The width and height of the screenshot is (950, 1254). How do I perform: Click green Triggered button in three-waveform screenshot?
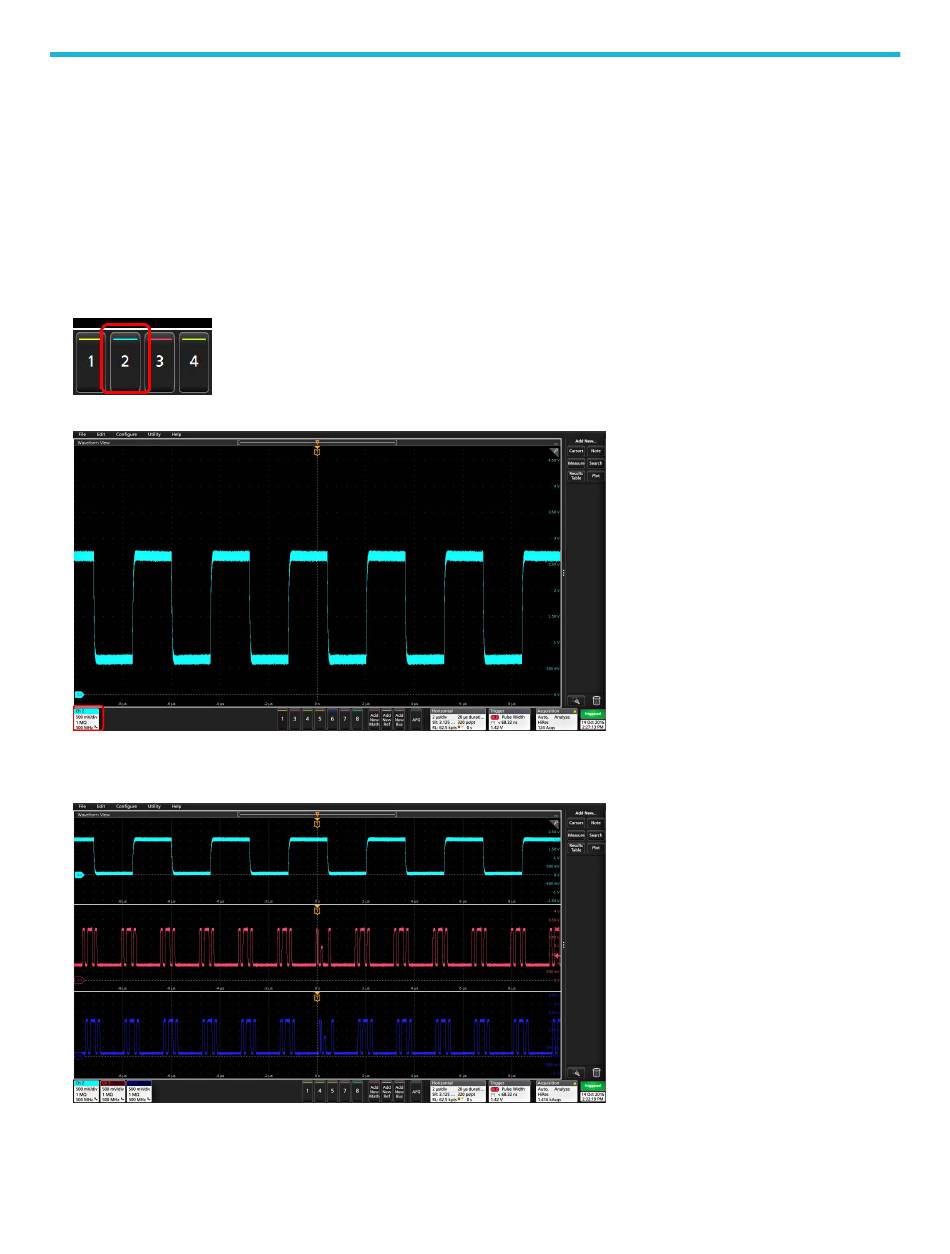[x=592, y=1086]
